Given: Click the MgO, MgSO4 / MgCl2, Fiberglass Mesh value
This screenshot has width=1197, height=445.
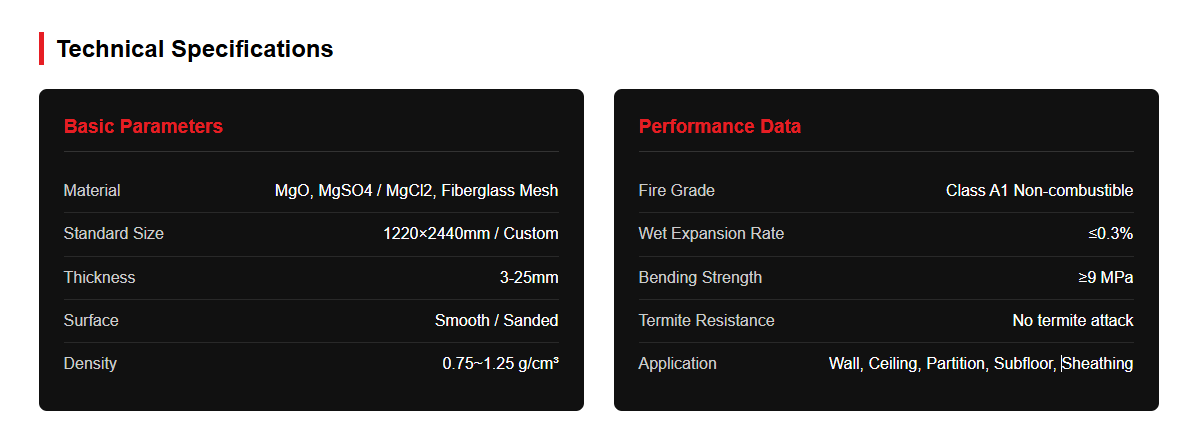Looking at the screenshot, I should (x=417, y=191).
